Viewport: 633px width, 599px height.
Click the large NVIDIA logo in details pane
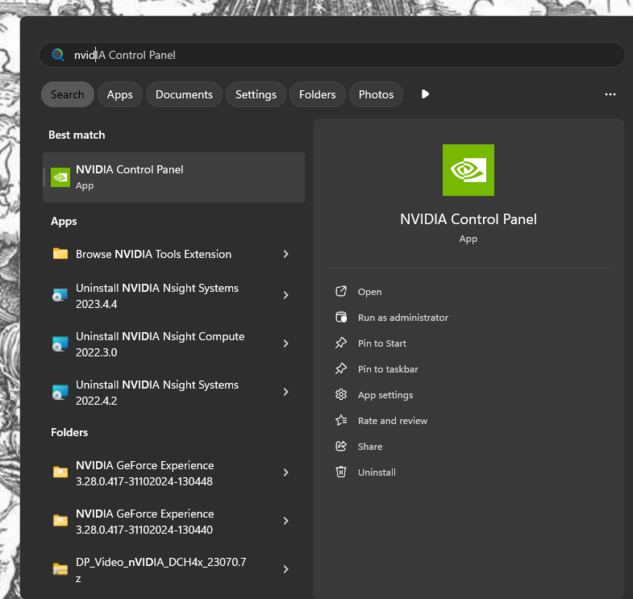pyautogui.click(x=468, y=170)
